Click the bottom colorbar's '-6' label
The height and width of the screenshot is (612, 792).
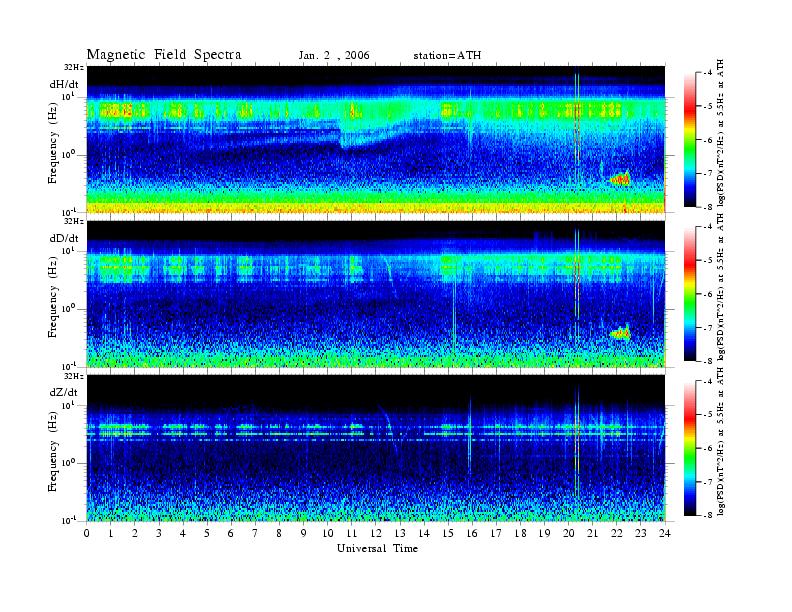(708, 448)
